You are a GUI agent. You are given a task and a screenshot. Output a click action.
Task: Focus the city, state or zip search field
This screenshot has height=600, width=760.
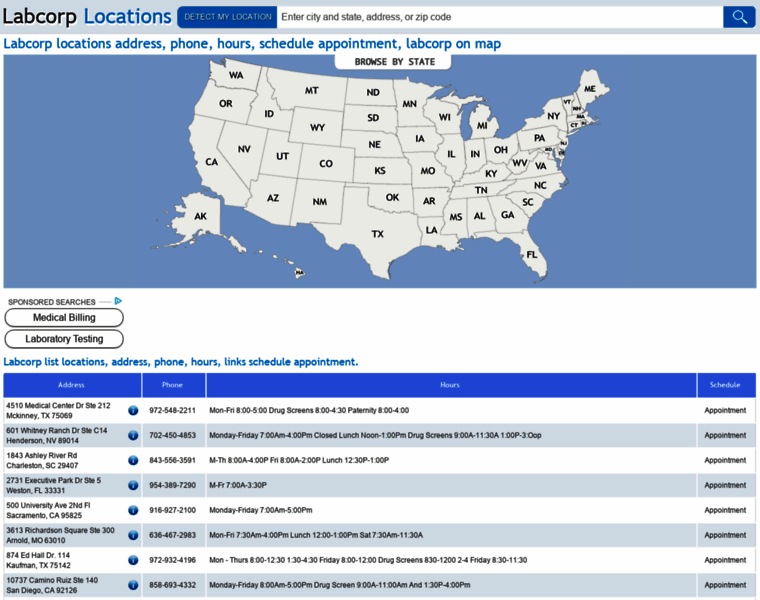coord(500,17)
